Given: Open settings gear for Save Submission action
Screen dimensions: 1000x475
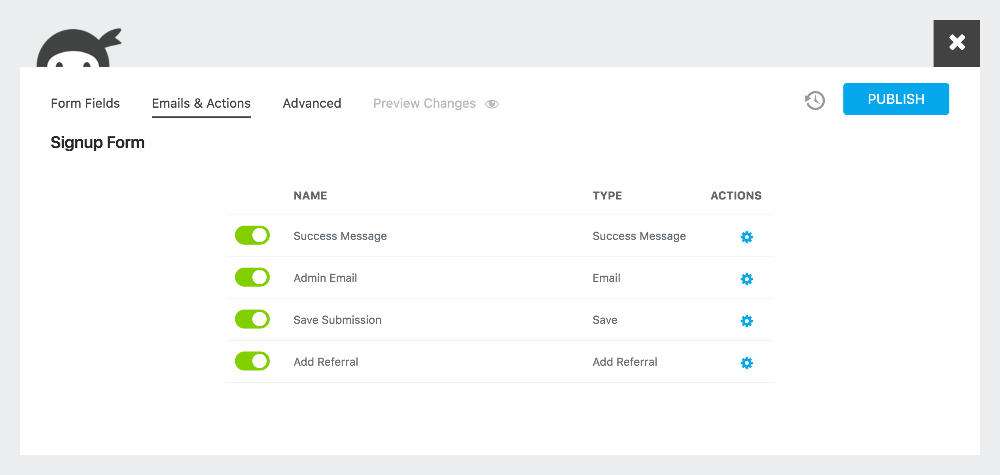Looking at the screenshot, I should coord(747,321).
